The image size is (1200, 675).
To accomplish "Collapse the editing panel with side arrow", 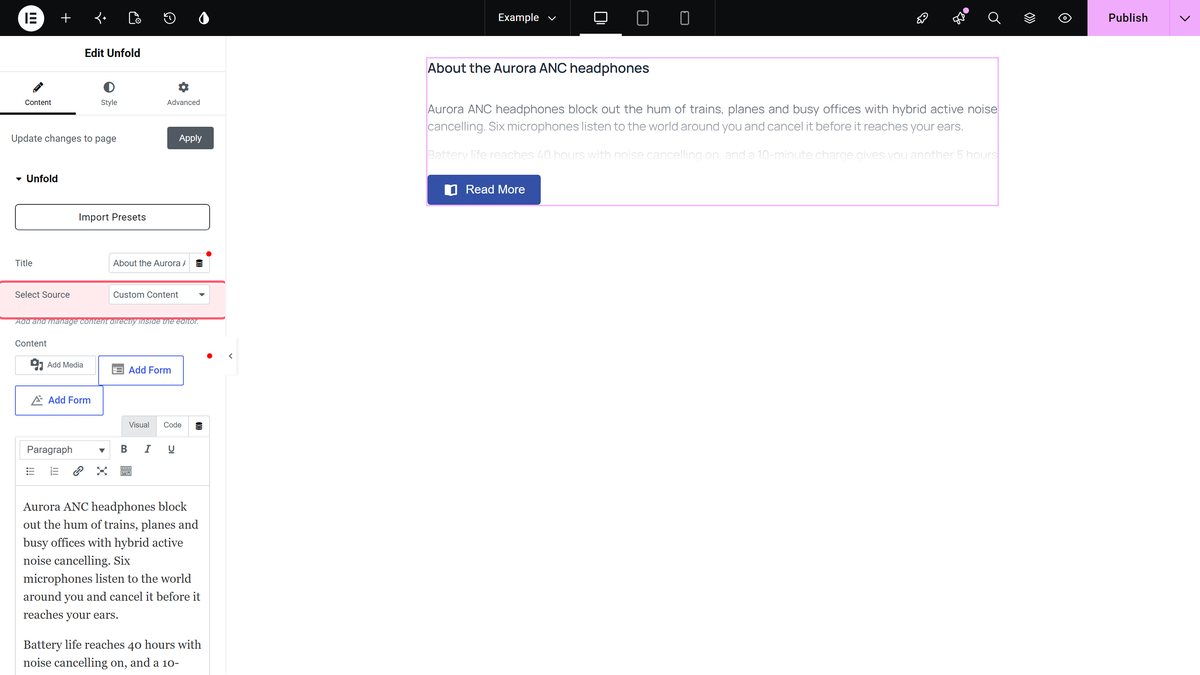I will click(231, 356).
